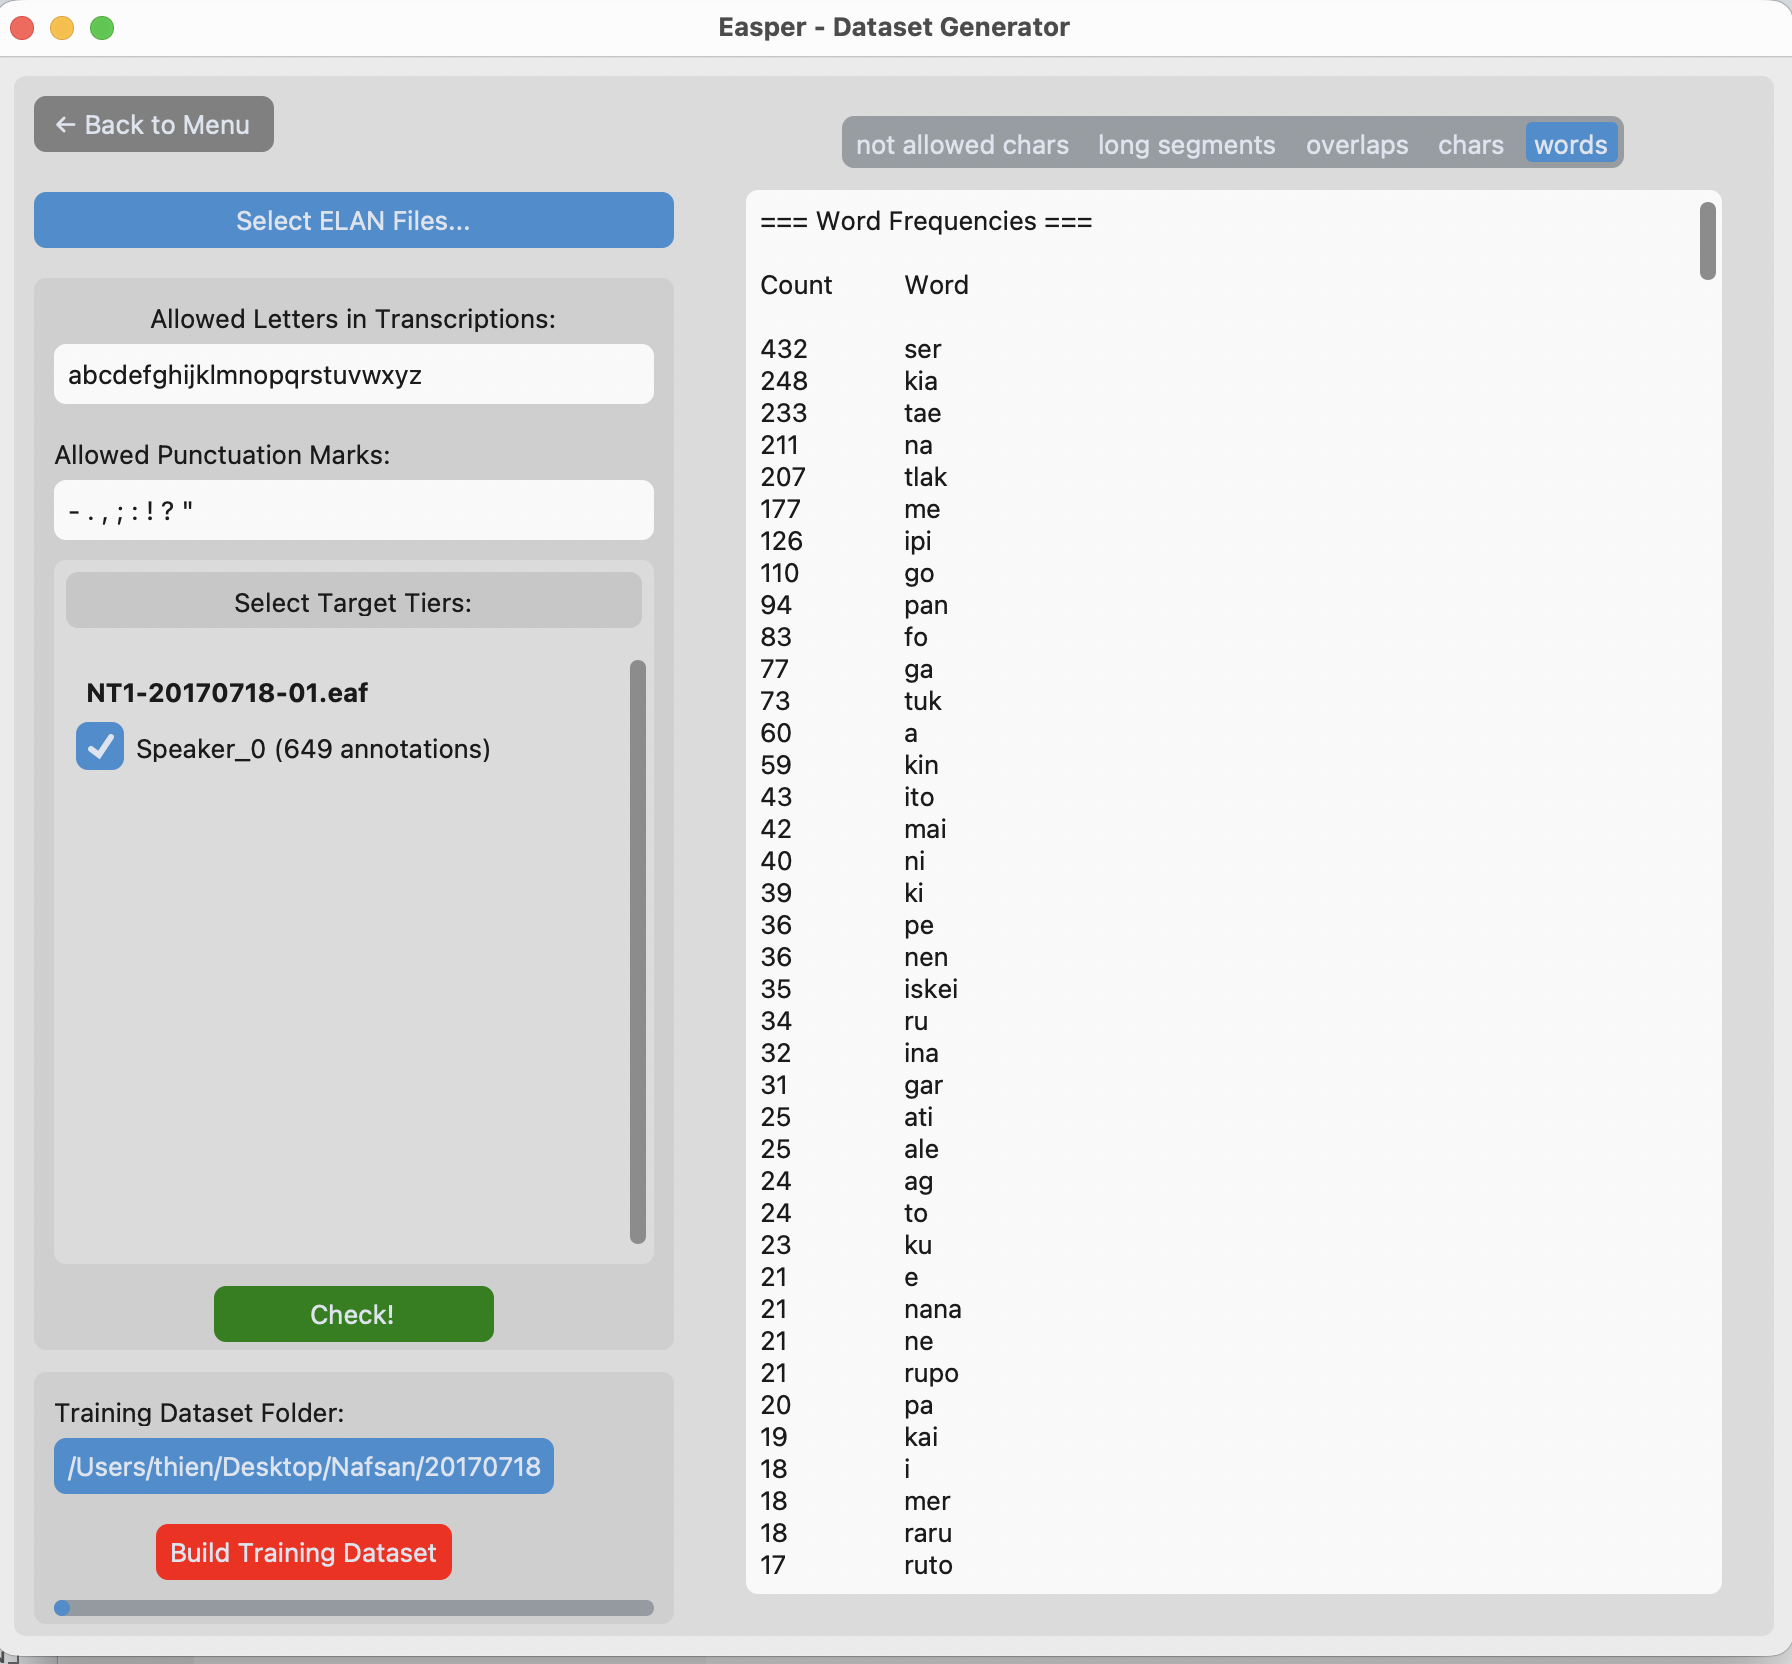Focus the Allowed Punctuation Marks field
Screen dimensions: 1792x1664
coord(353,511)
